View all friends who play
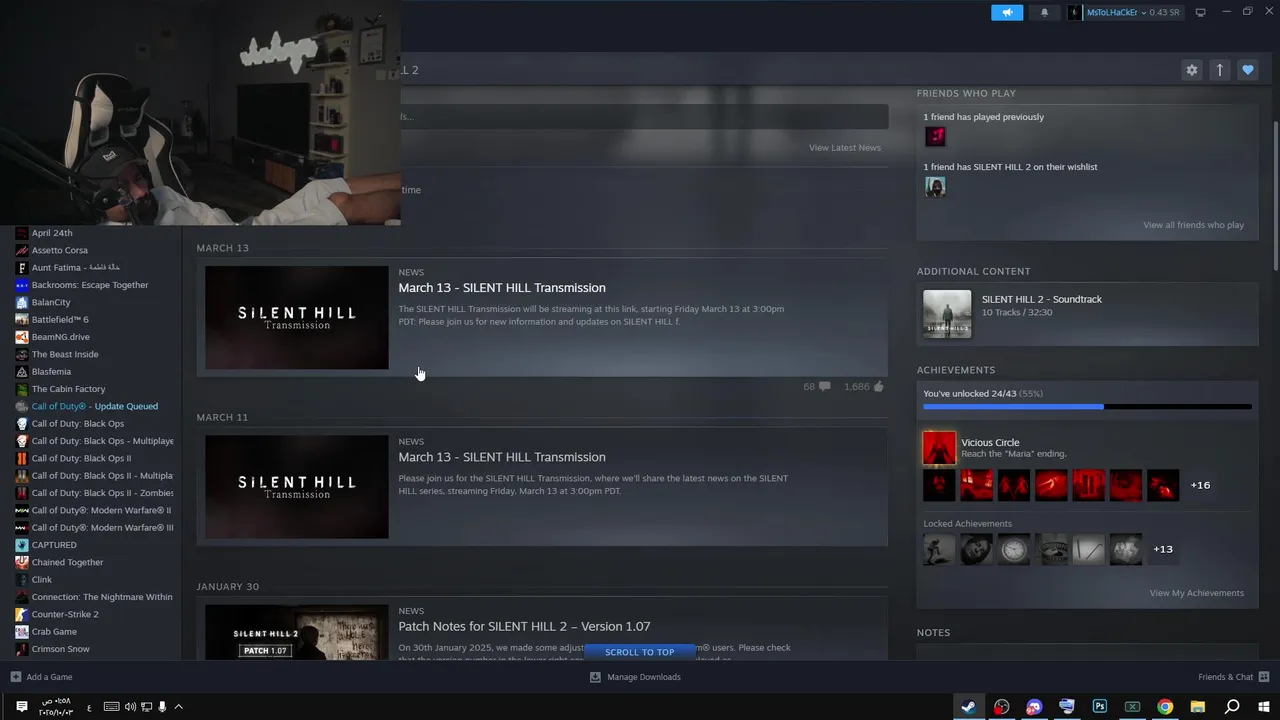The width and height of the screenshot is (1280, 720). click(1193, 225)
